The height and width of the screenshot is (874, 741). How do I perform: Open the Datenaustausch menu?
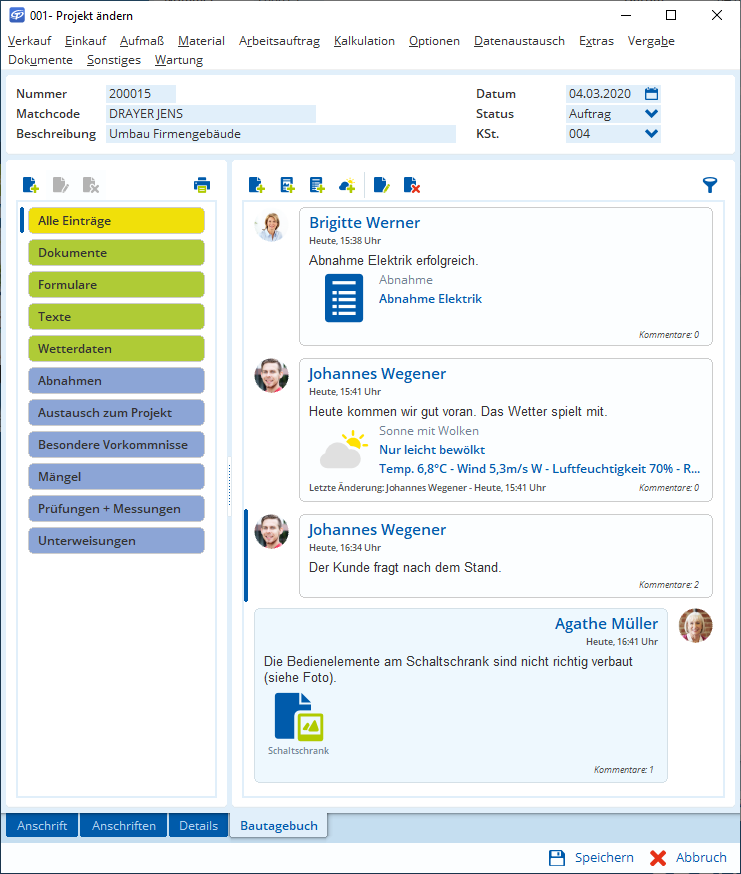(519, 41)
